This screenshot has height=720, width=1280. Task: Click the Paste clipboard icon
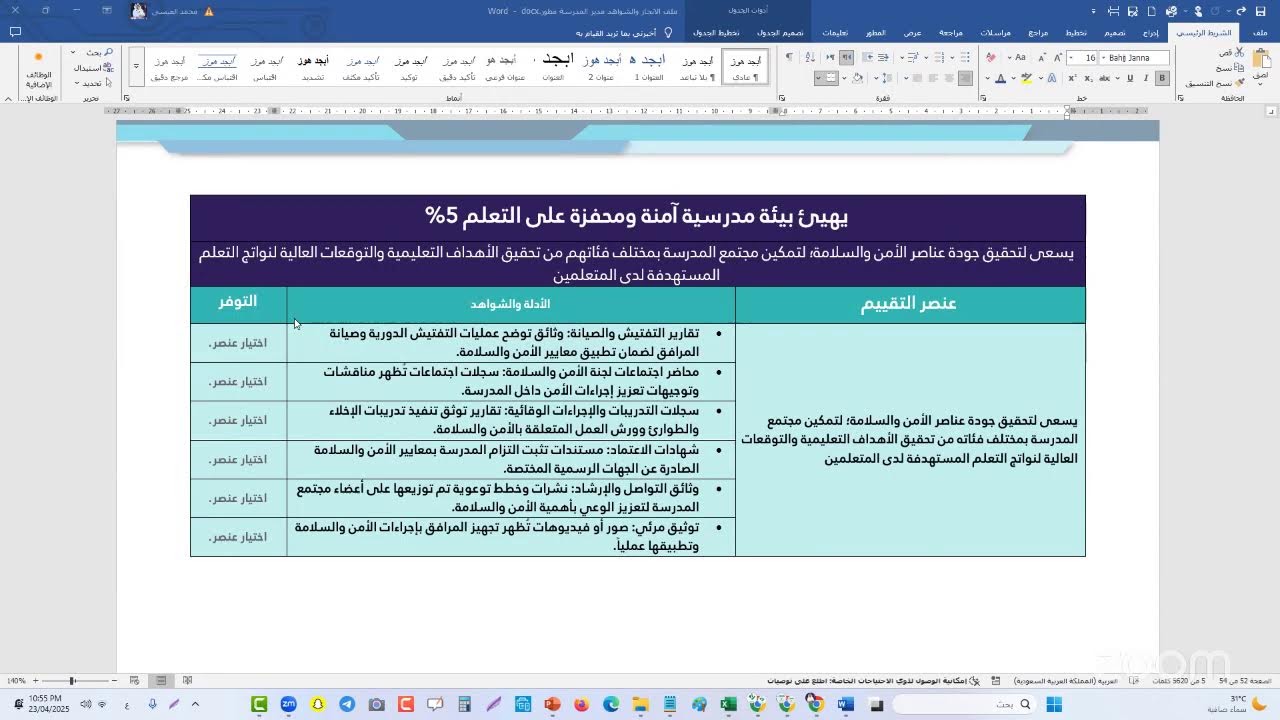1261,58
